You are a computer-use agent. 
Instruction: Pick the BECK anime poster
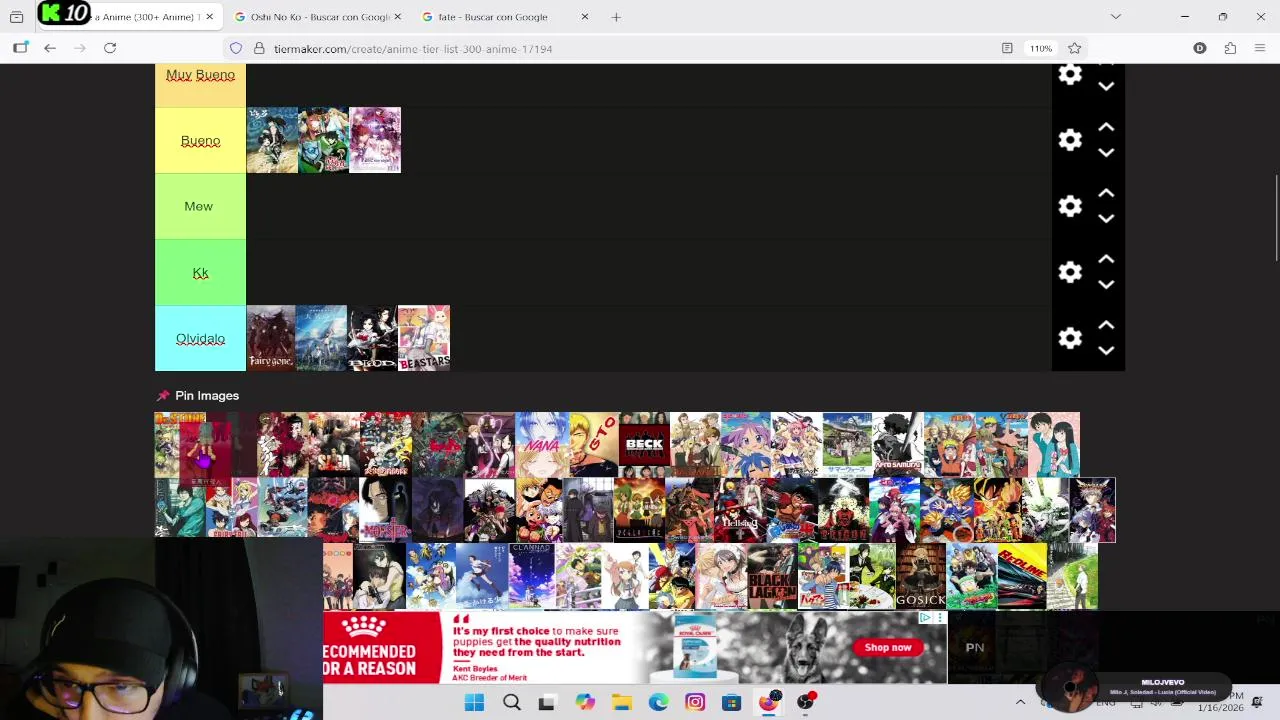point(644,444)
